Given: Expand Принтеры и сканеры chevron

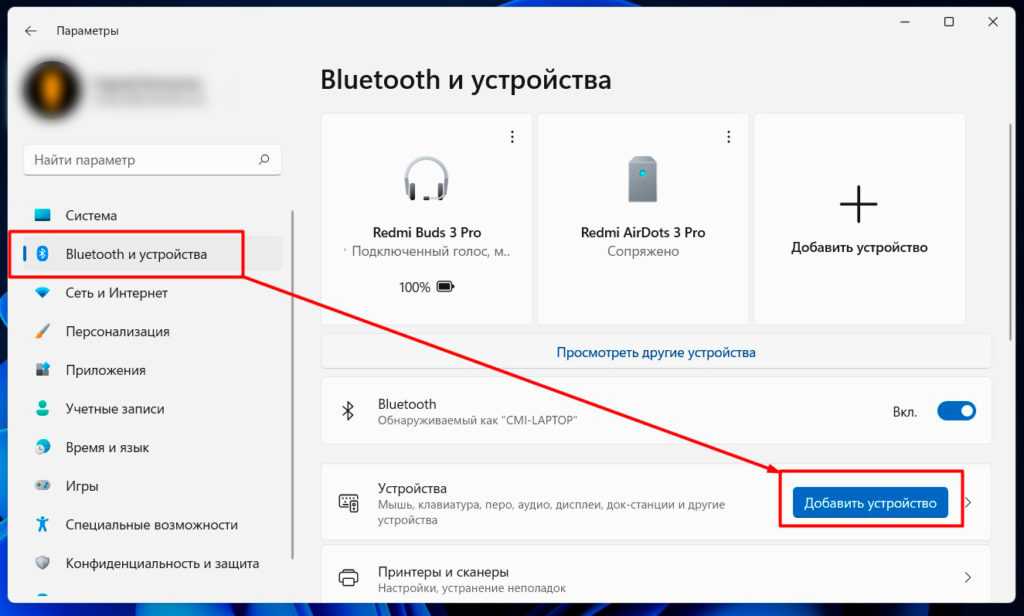Looking at the screenshot, I should [967, 577].
